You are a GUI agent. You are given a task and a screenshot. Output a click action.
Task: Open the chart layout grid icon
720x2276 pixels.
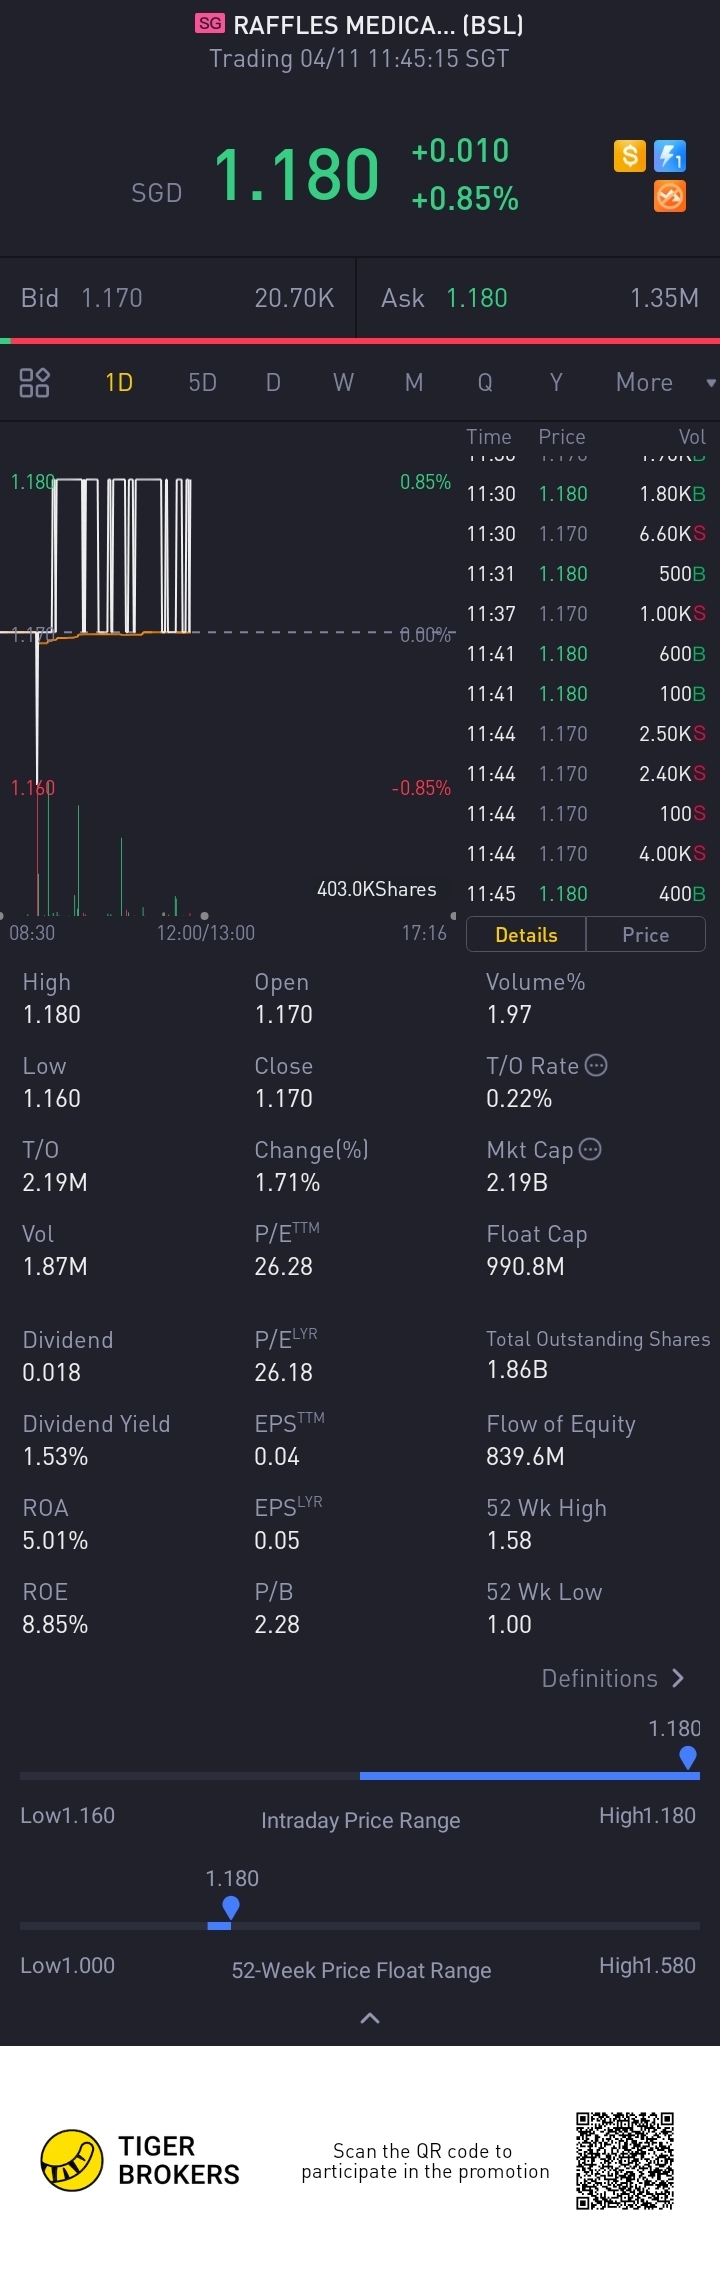tap(35, 382)
